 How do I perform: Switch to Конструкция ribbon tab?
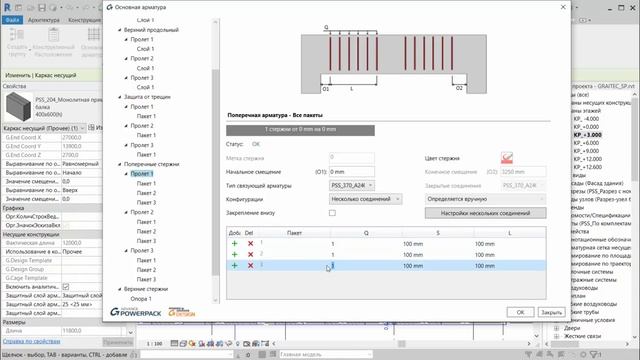[x=84, y=20]
